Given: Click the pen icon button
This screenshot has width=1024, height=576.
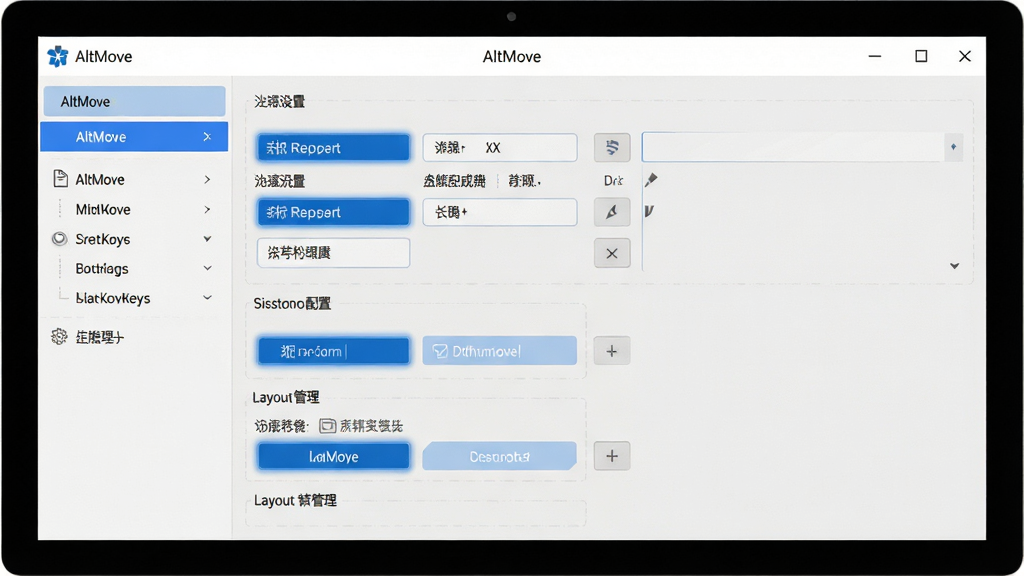Looking at the screenshot, I should tap(612, 212).
